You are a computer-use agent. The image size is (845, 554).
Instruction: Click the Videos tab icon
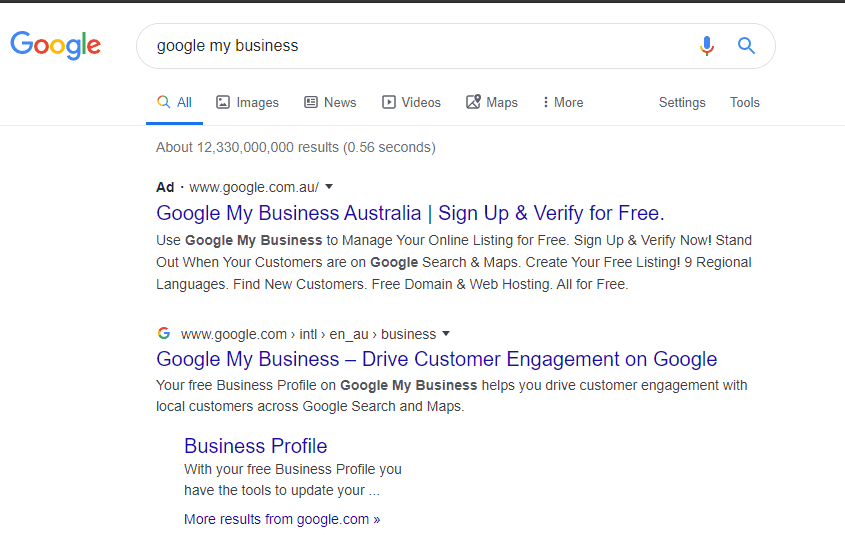pyautogui.click(x=389, y=102)
